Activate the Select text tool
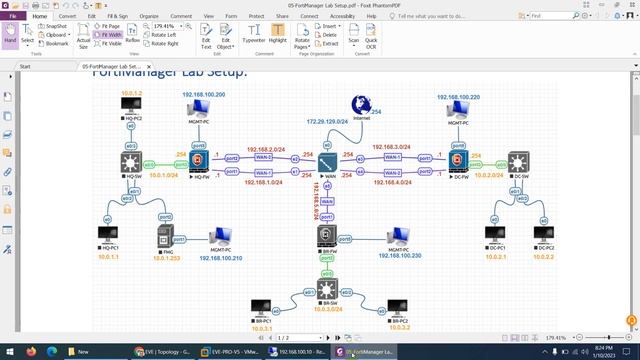This screenshot has width=640, height=360. (x=27, y=35)
